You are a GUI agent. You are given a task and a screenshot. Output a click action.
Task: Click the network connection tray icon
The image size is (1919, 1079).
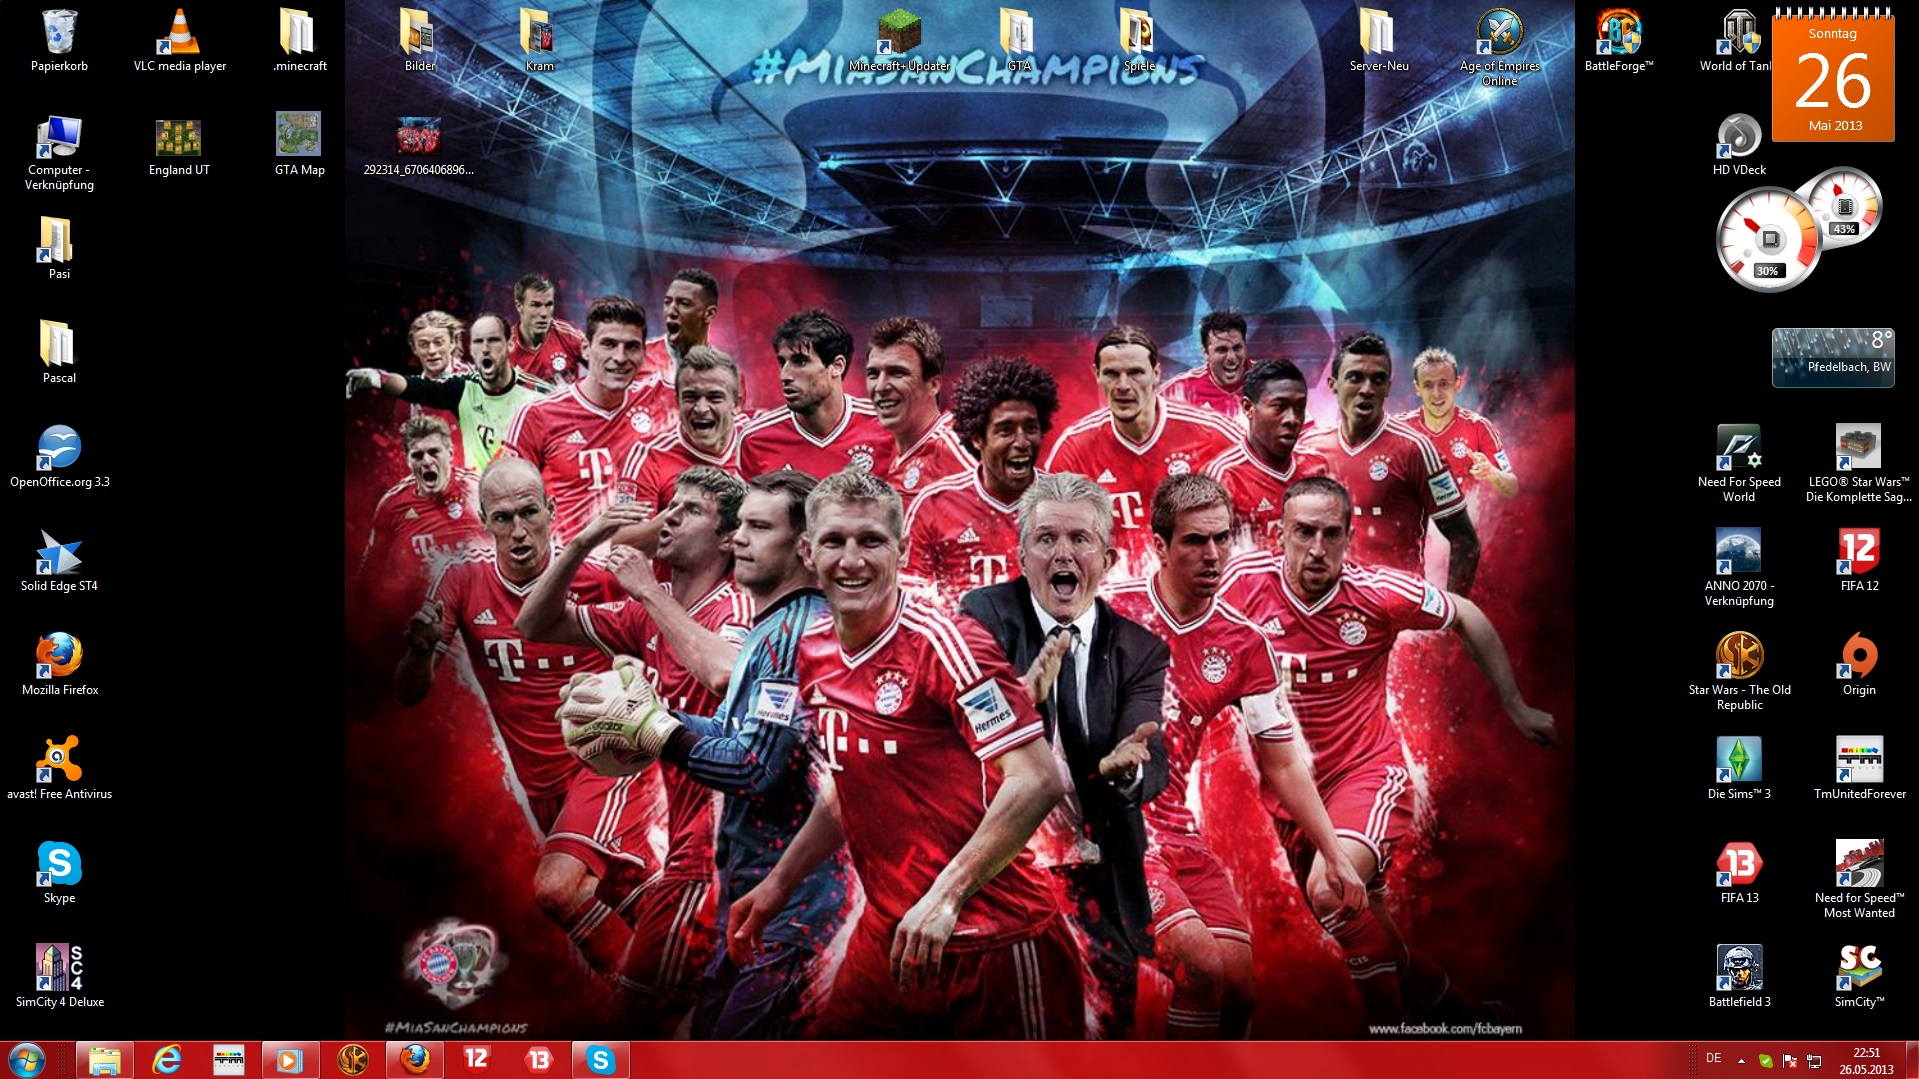[x=1814, y=1061]
